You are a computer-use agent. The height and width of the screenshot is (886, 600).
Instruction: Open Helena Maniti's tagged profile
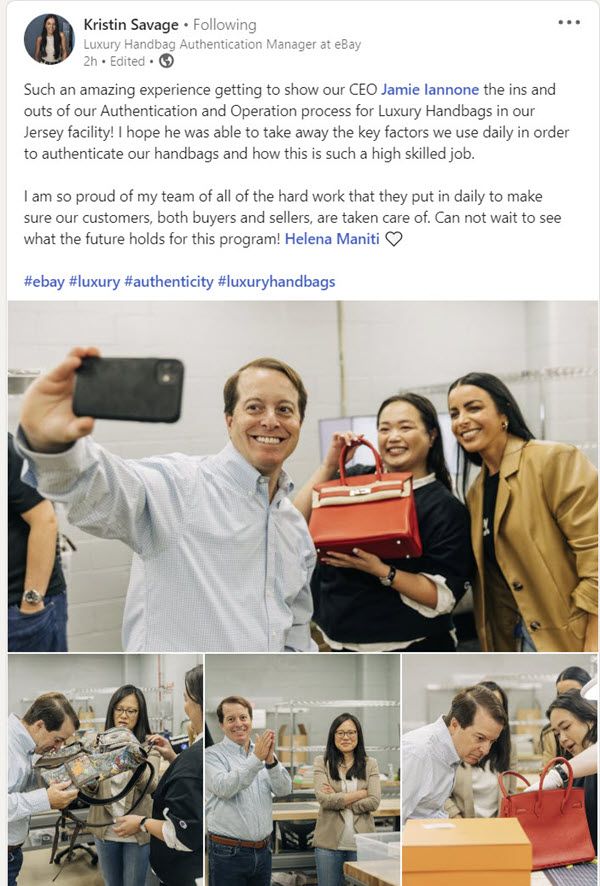332,239
